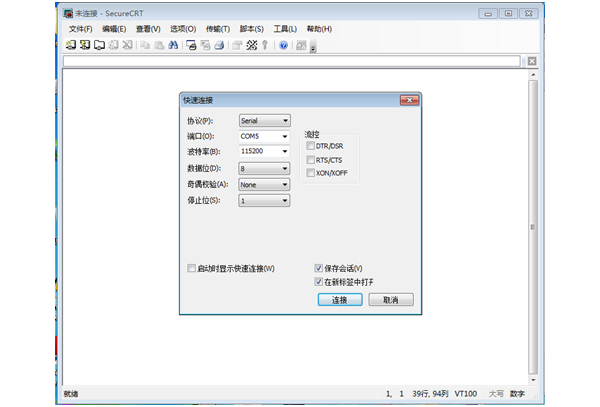
Task: Open the Help question mark icon
Action: coord(283,46)
